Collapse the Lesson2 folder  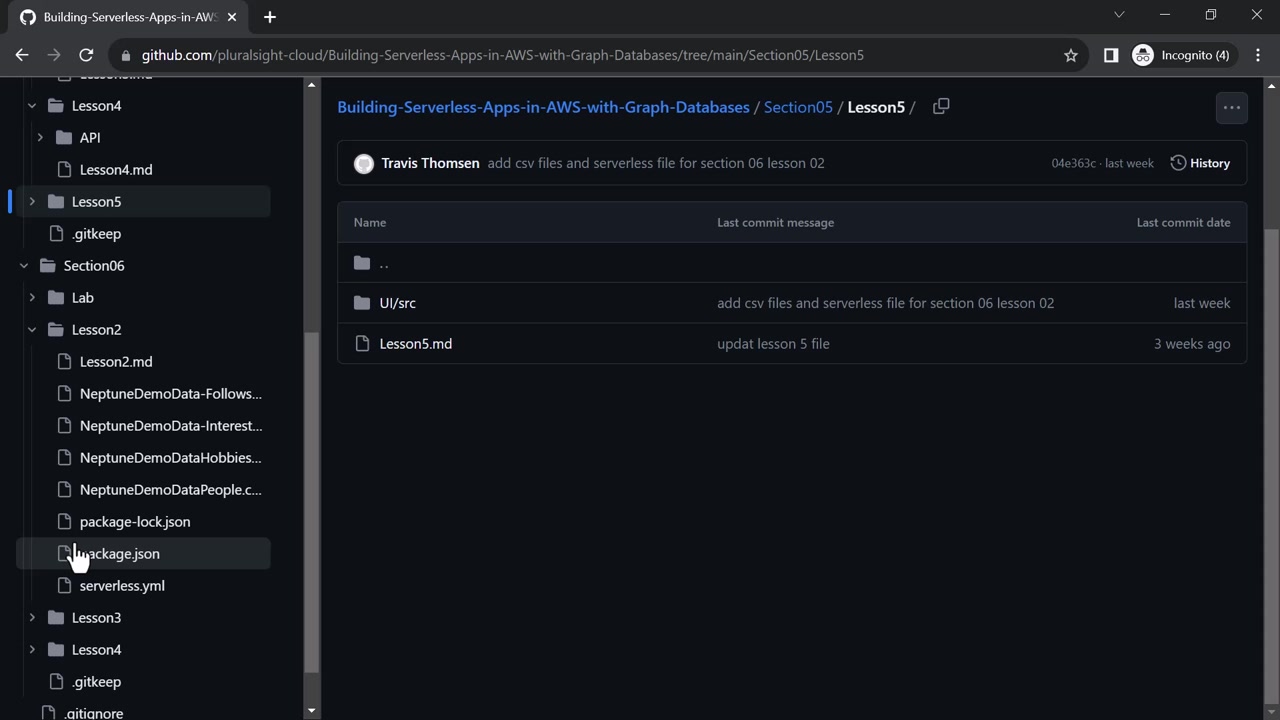(32, 330)
